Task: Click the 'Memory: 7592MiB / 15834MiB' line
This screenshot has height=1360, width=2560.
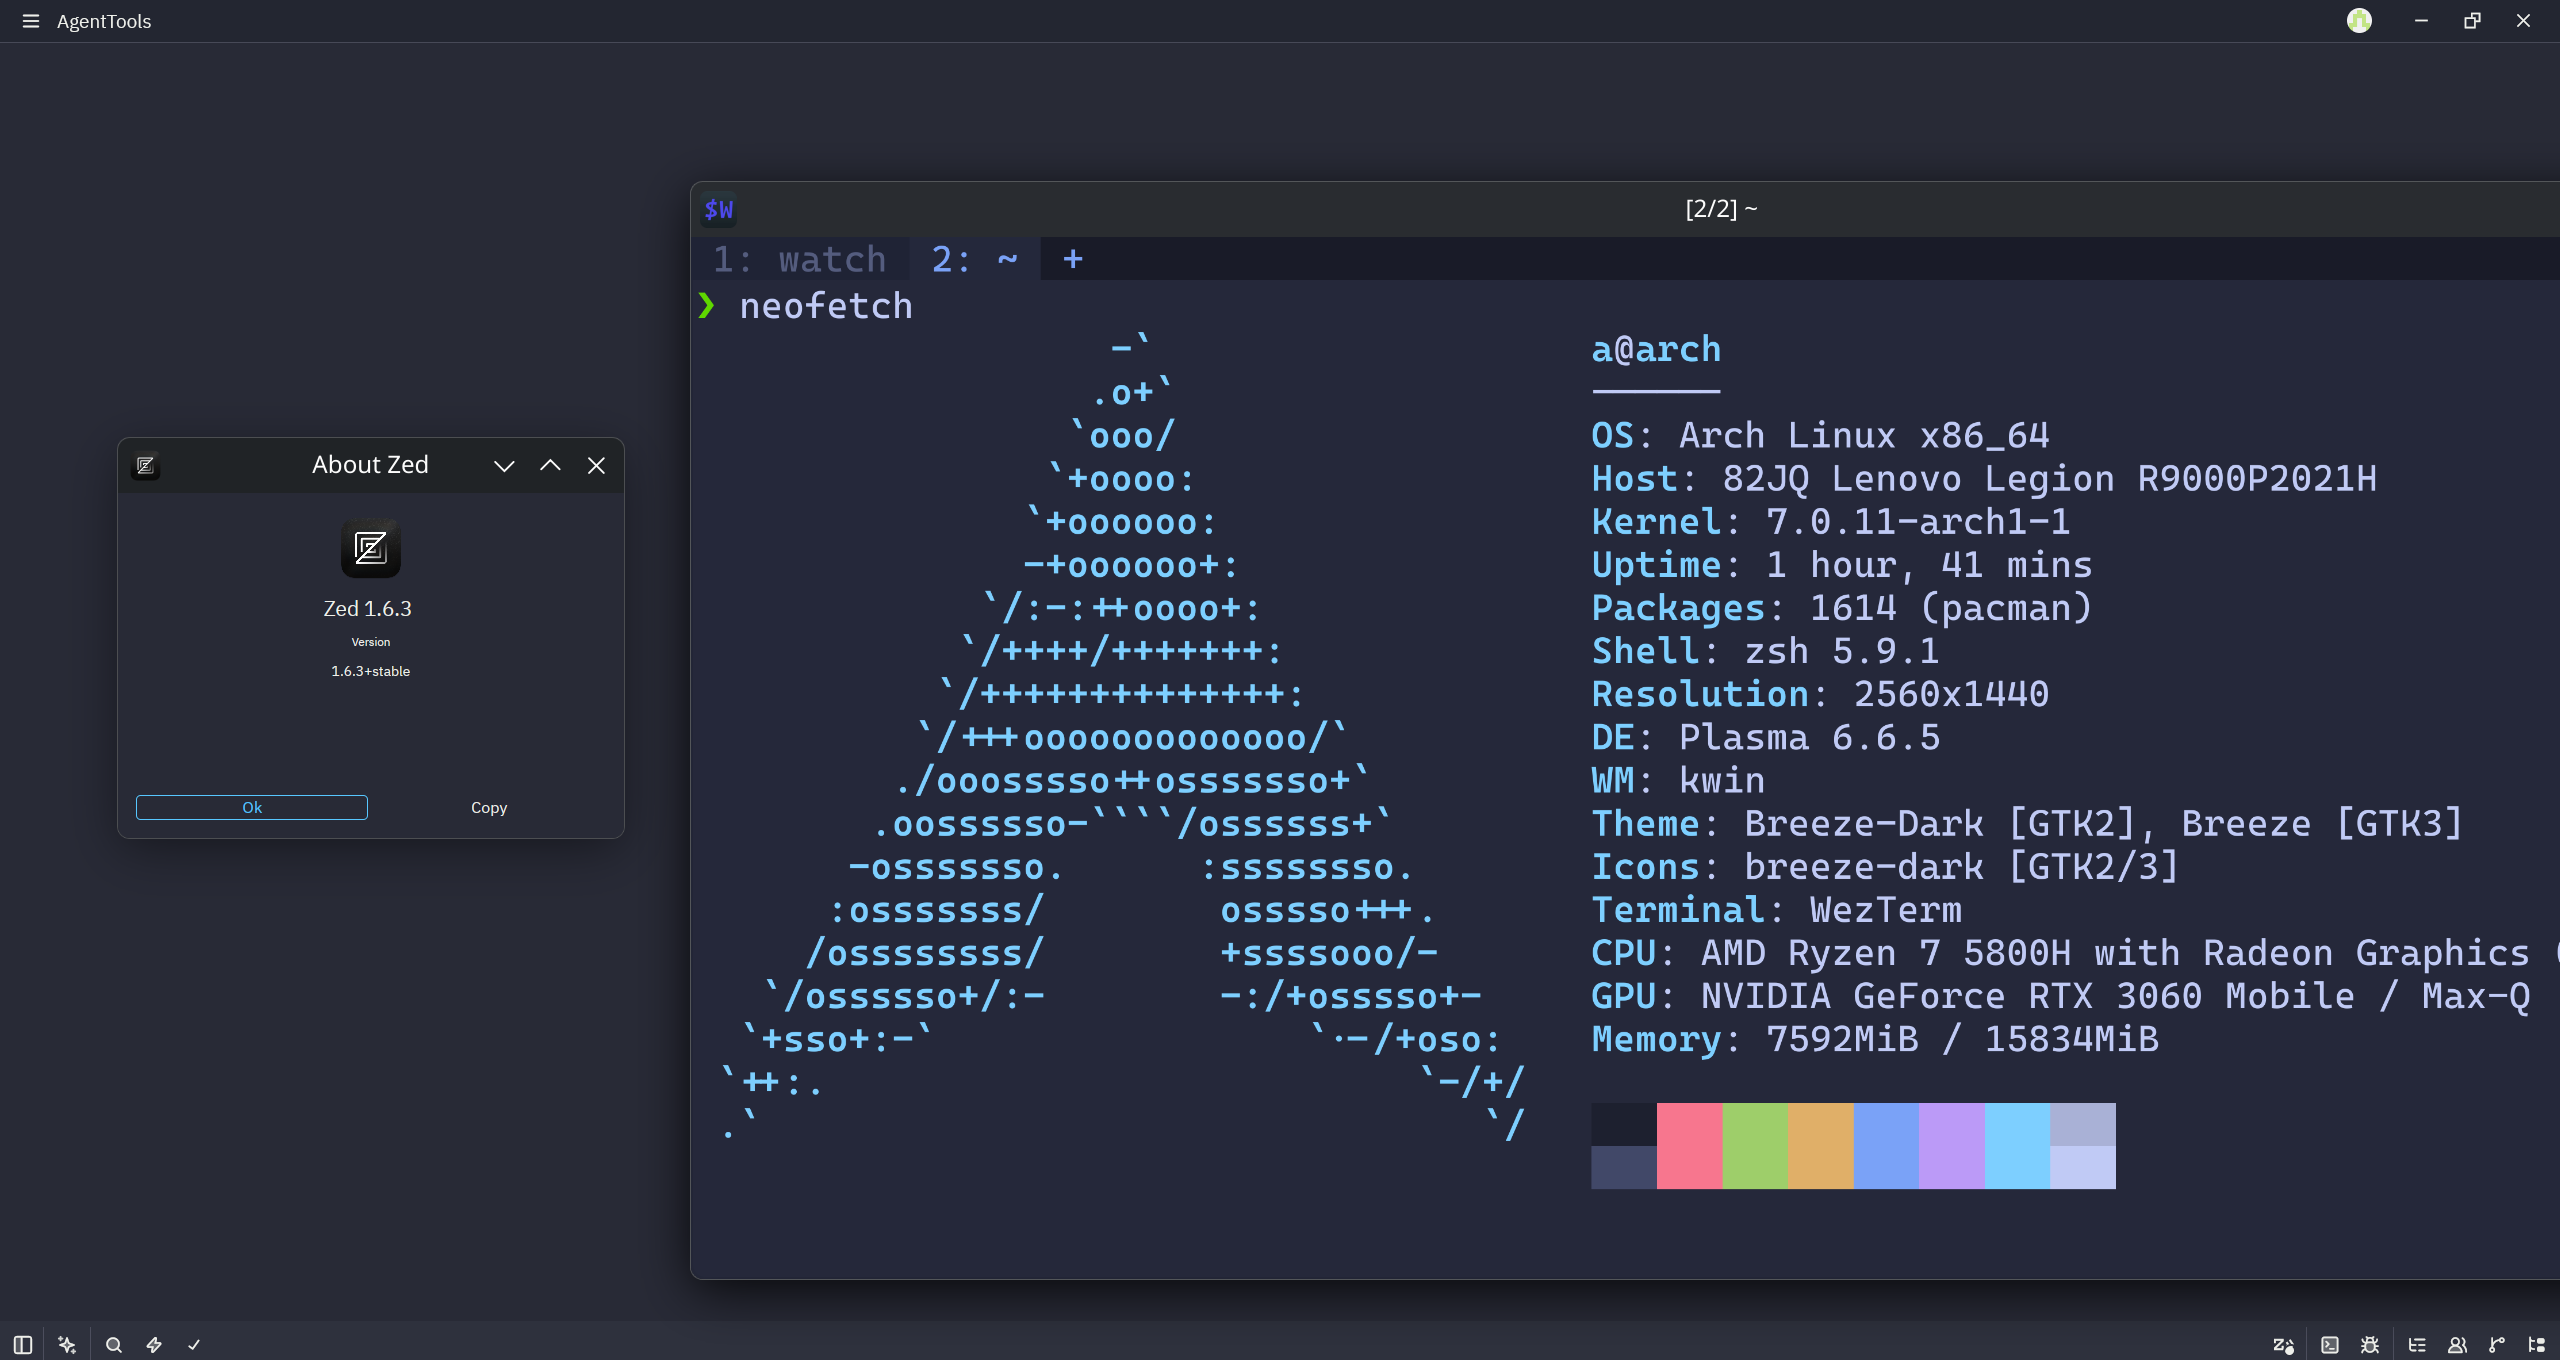Action: 1875,1039
